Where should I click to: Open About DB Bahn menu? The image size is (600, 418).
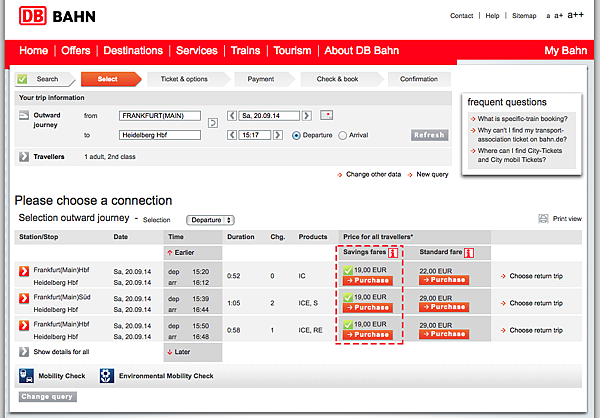[x=362, y=51]
